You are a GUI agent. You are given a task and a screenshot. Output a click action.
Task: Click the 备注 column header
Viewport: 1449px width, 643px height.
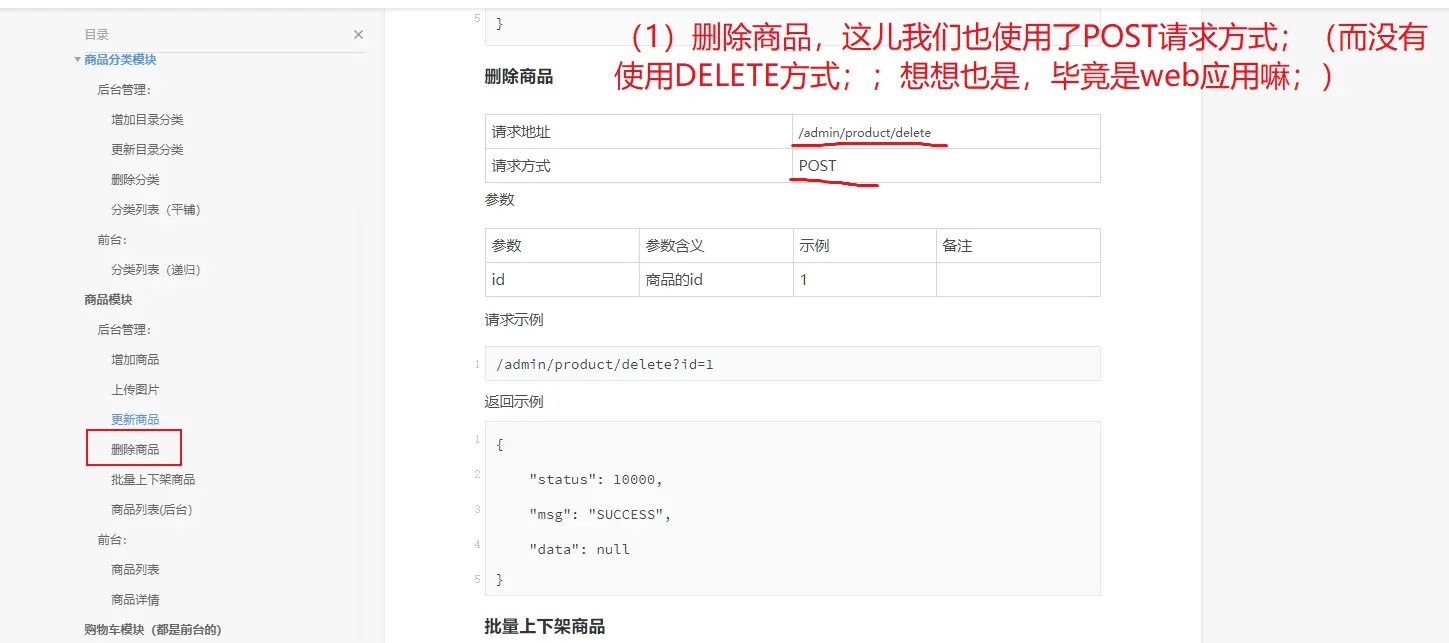coord(1018,246)
